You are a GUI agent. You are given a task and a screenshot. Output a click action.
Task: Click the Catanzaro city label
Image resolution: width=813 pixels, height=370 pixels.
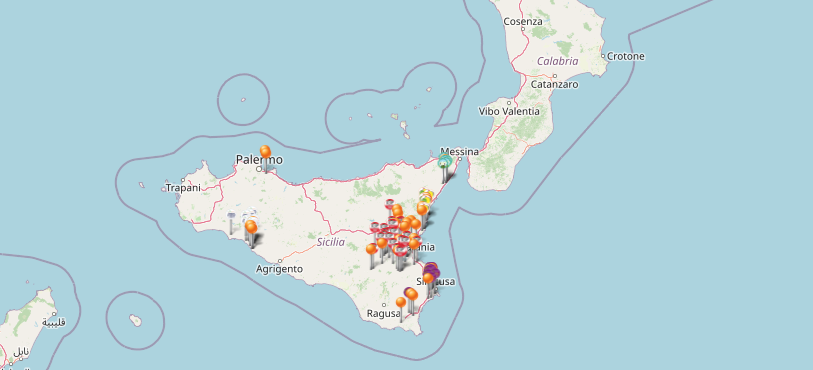554,84
